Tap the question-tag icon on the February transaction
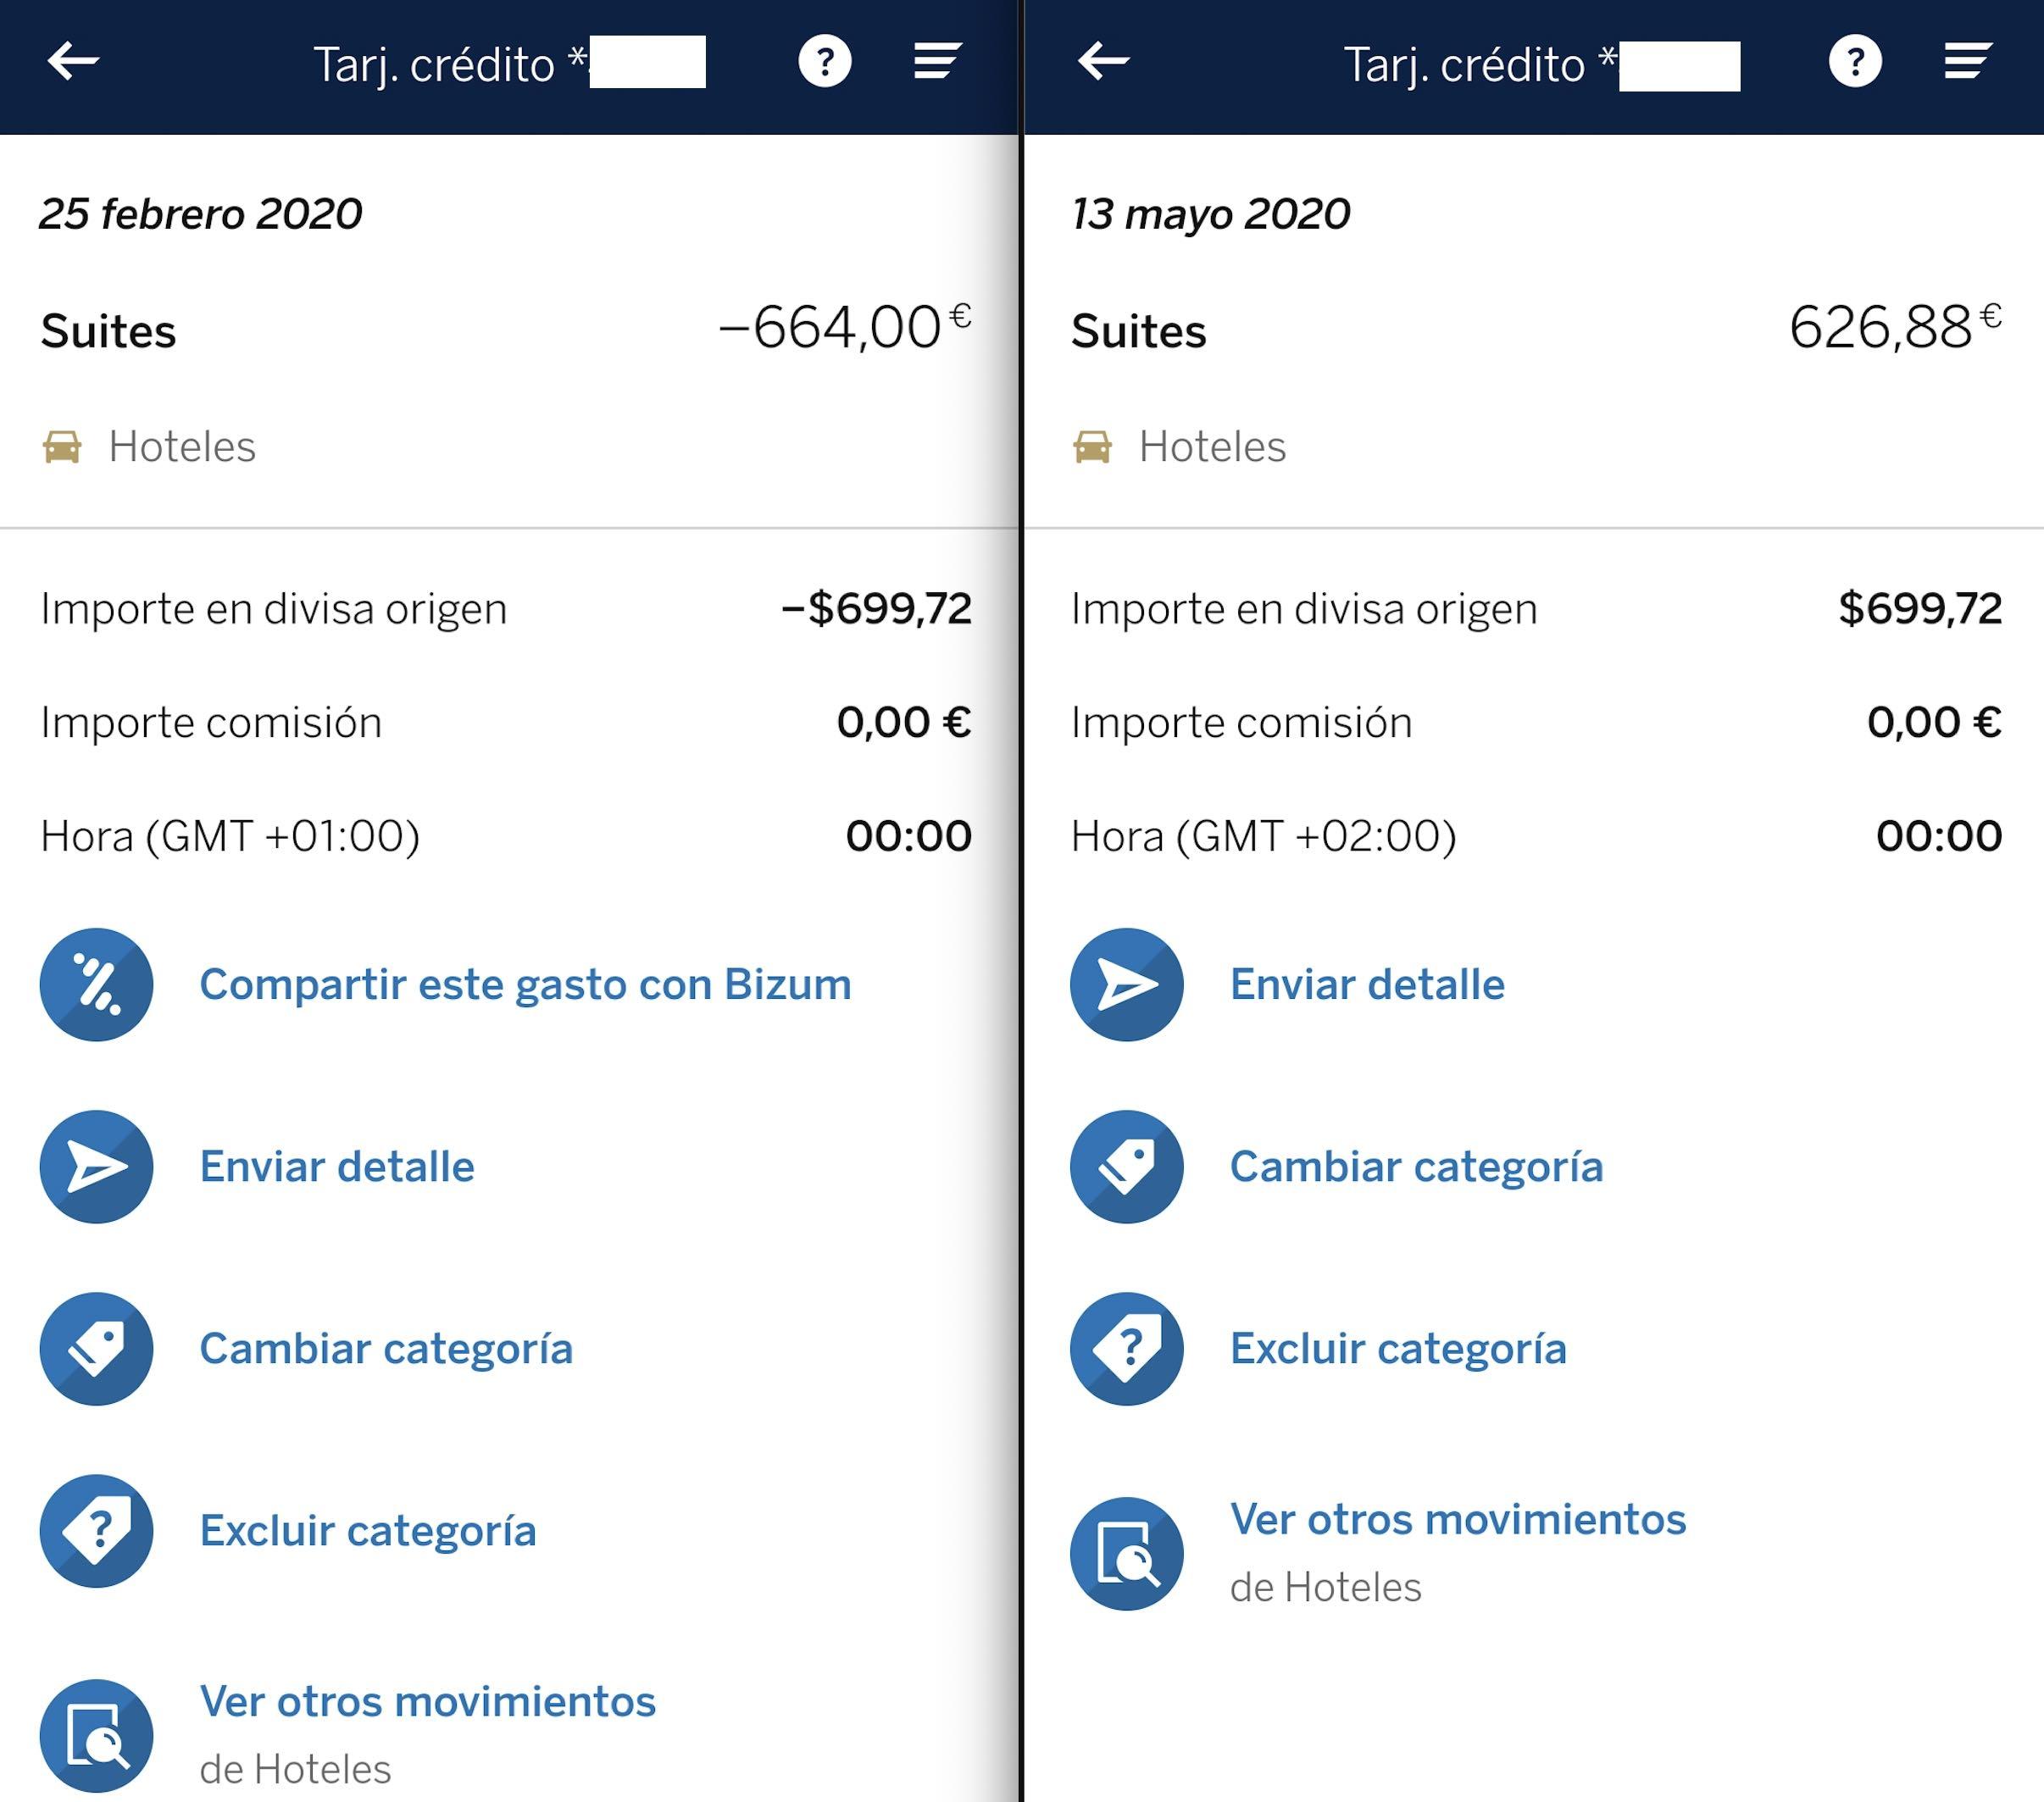Screen dimensions: 2044x1802 point(97,1530)
